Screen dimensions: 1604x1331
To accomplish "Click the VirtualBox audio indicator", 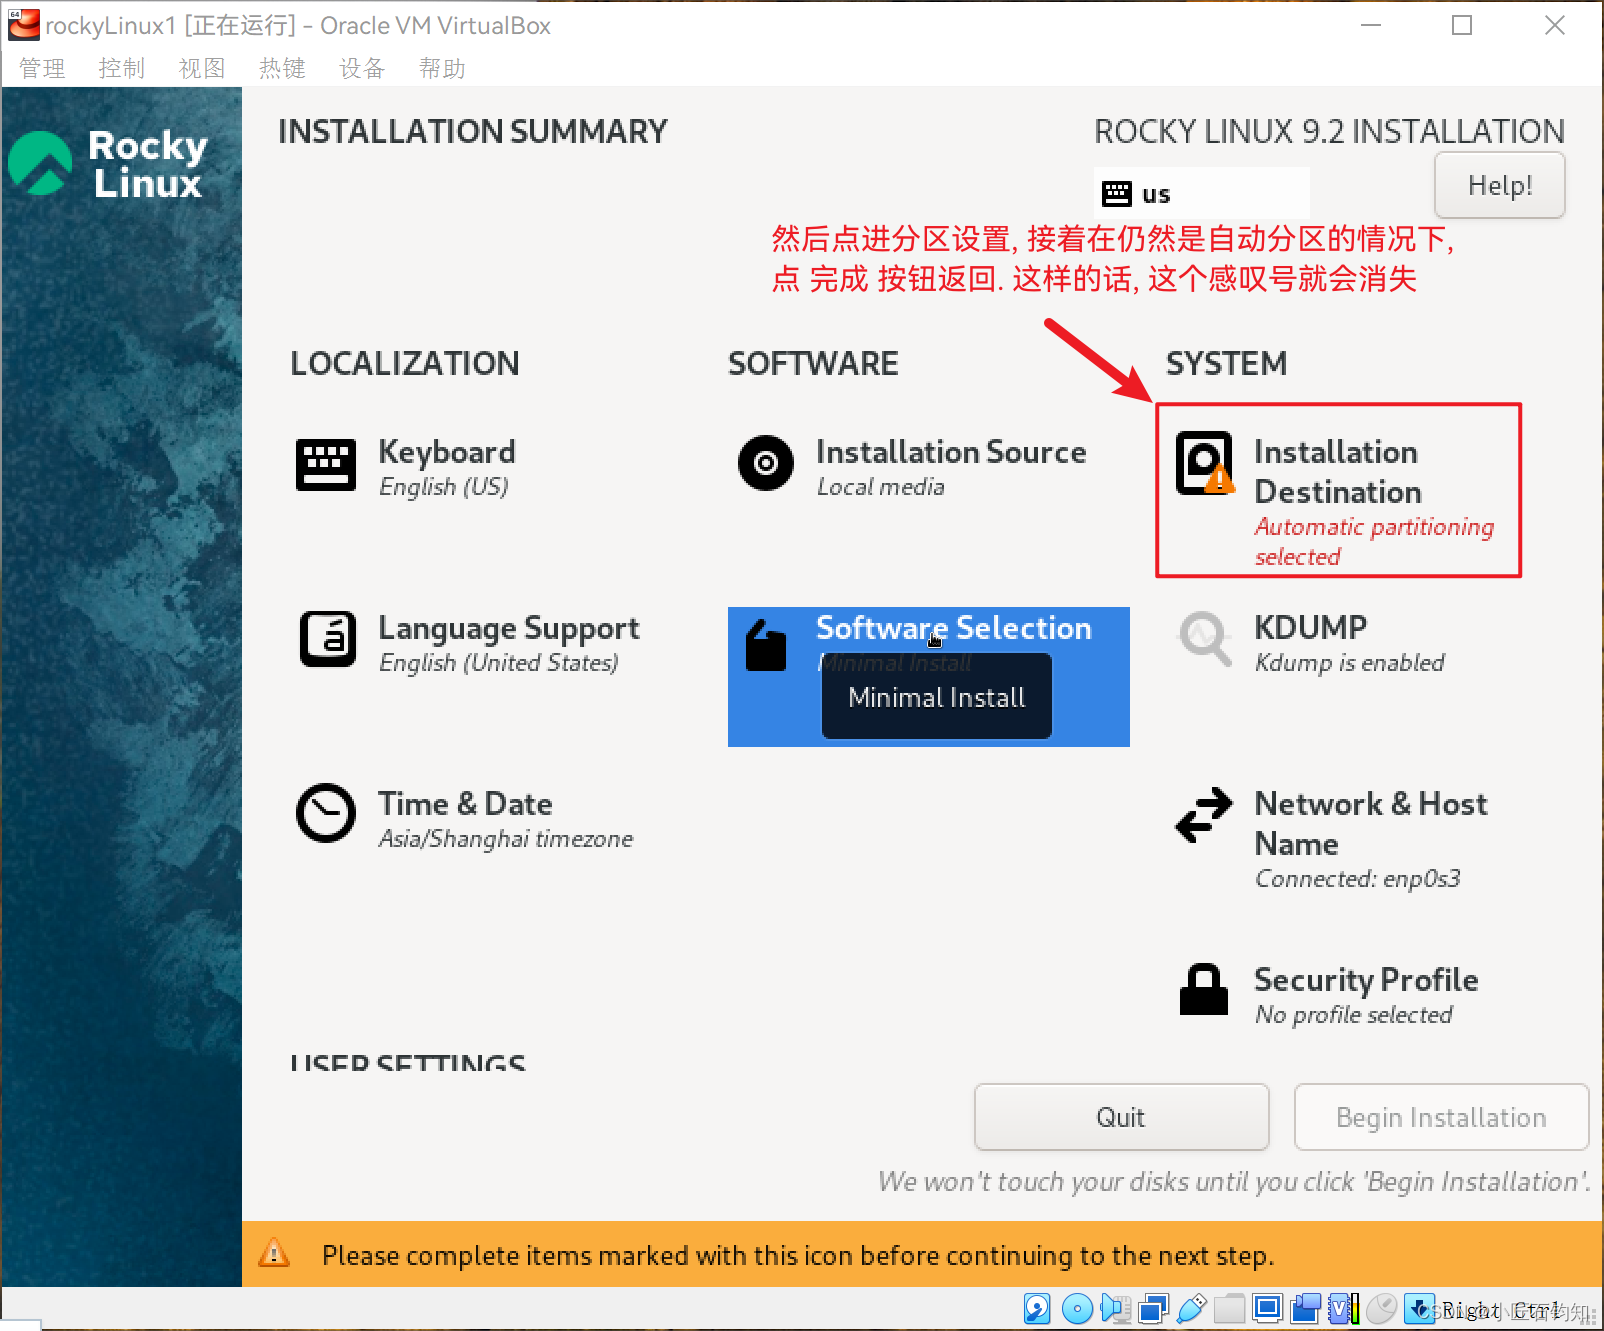I will point(1115,1308).
